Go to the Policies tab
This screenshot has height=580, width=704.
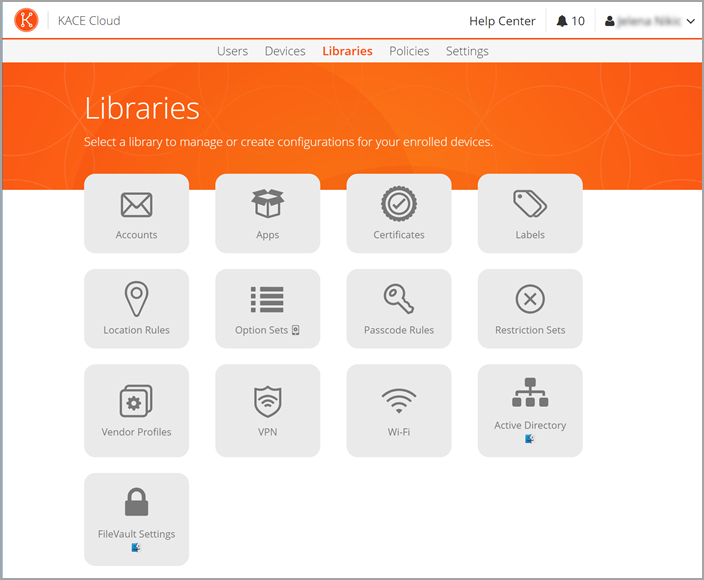(x=409, y=51)
